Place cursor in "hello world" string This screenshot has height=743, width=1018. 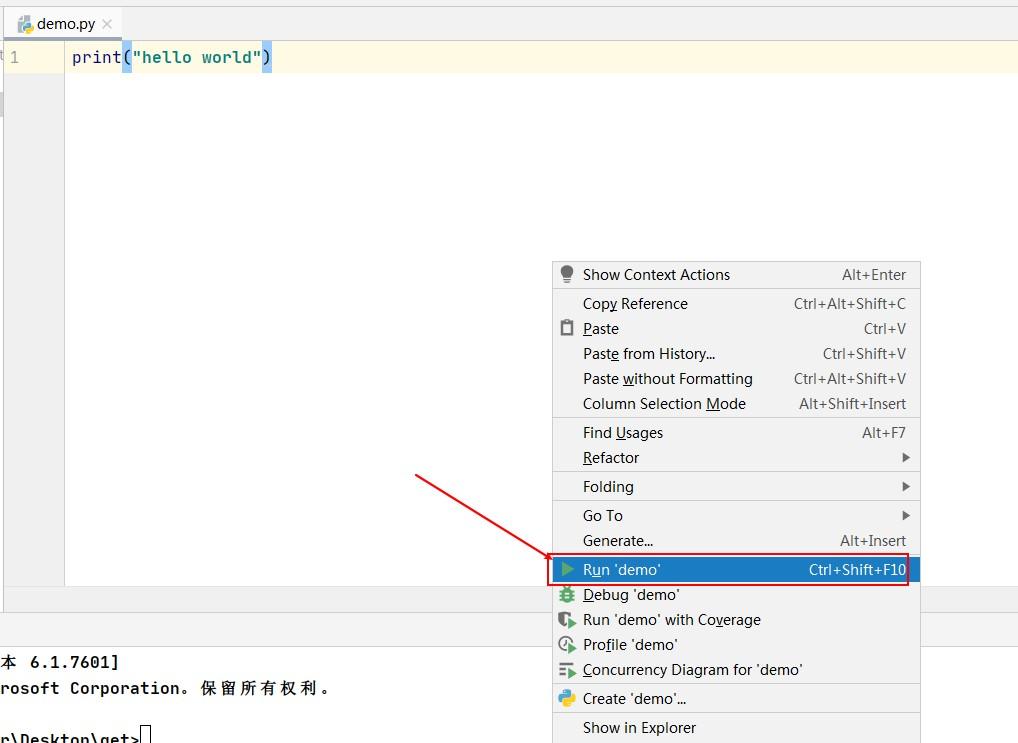click(x=197, y=57)
